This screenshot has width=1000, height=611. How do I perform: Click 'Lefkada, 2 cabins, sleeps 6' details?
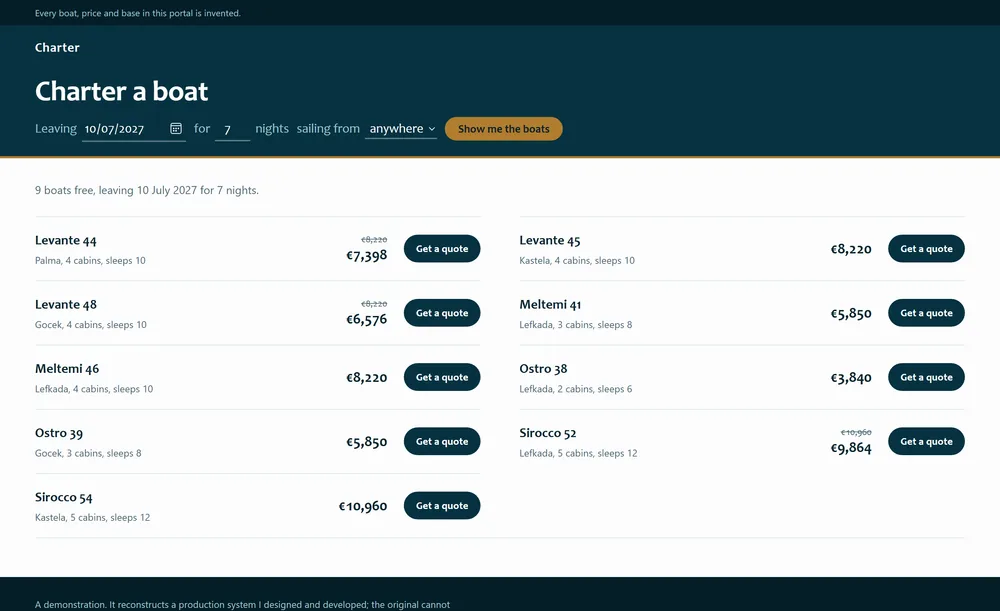[575, 389]
